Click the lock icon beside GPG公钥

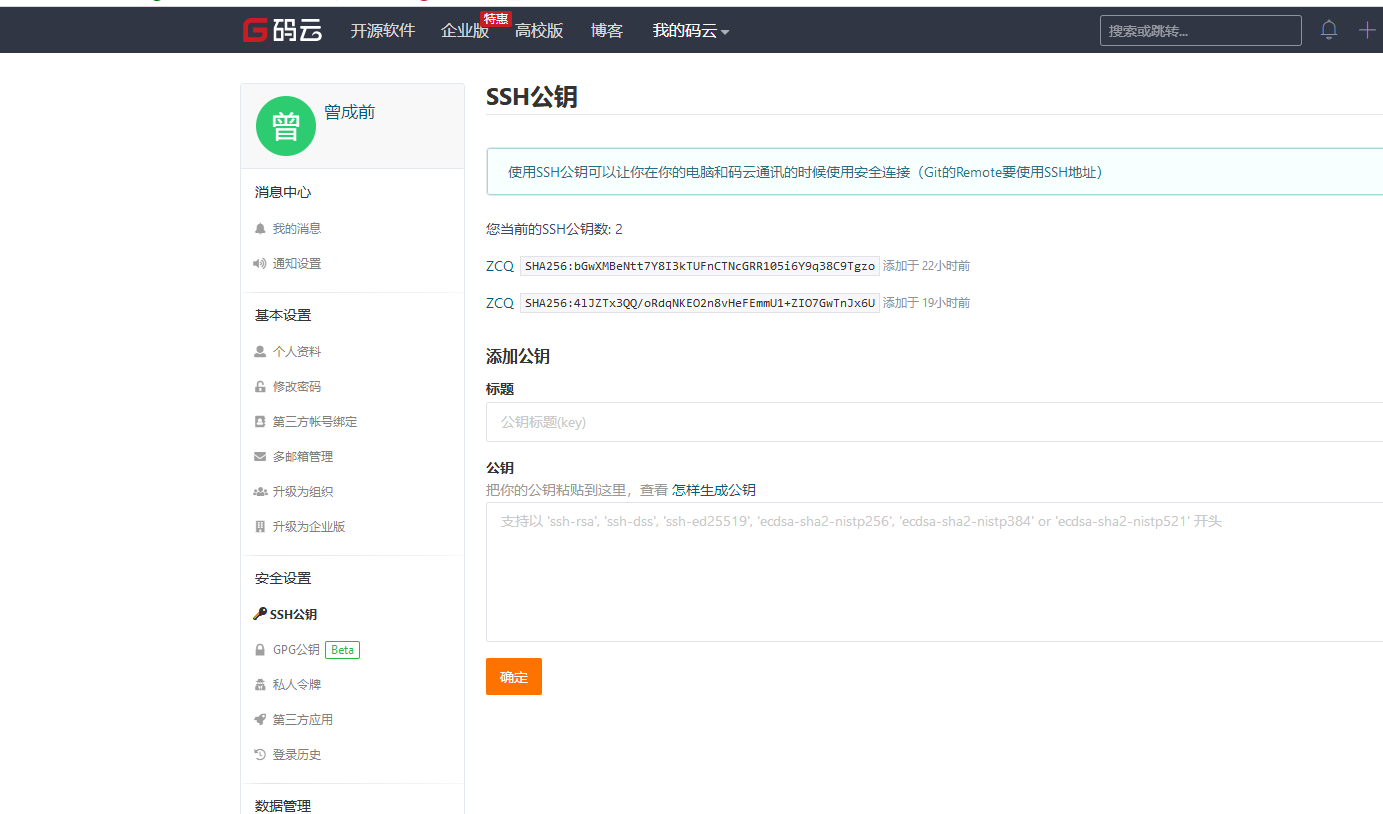click(260, 650)
